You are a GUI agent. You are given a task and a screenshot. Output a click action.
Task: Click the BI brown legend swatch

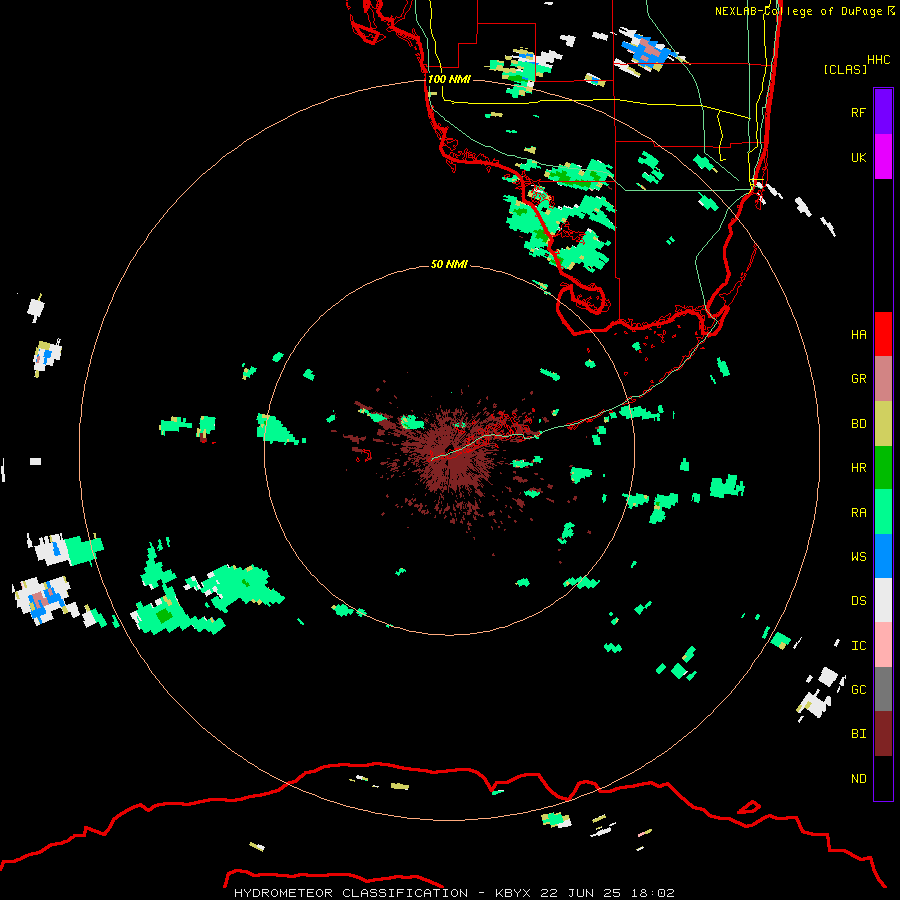pos(883,734)
